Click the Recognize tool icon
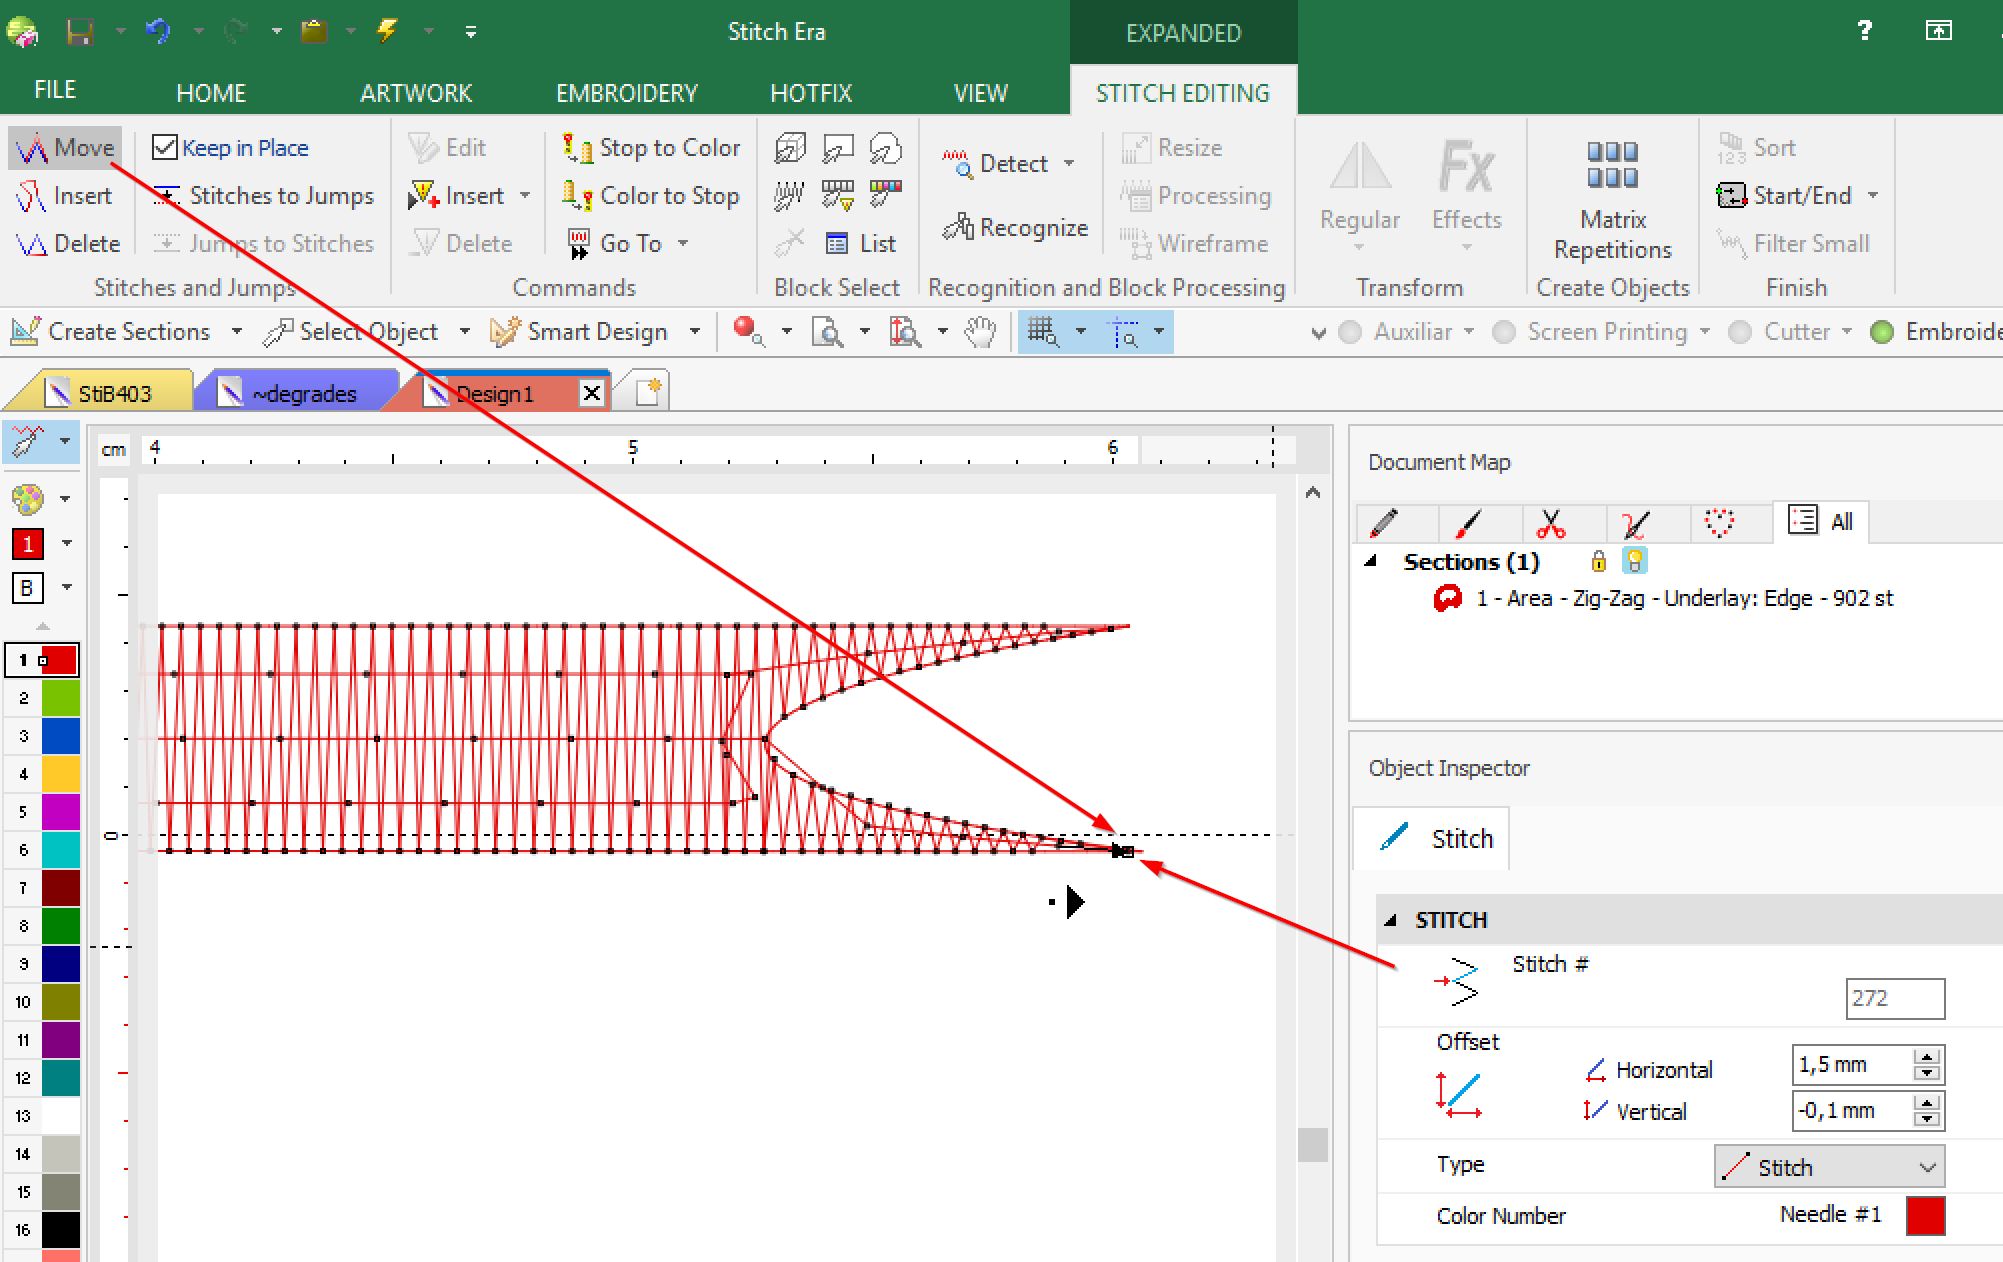The height and width of the screenshot is (1262, 2003). tap(958, 227)
